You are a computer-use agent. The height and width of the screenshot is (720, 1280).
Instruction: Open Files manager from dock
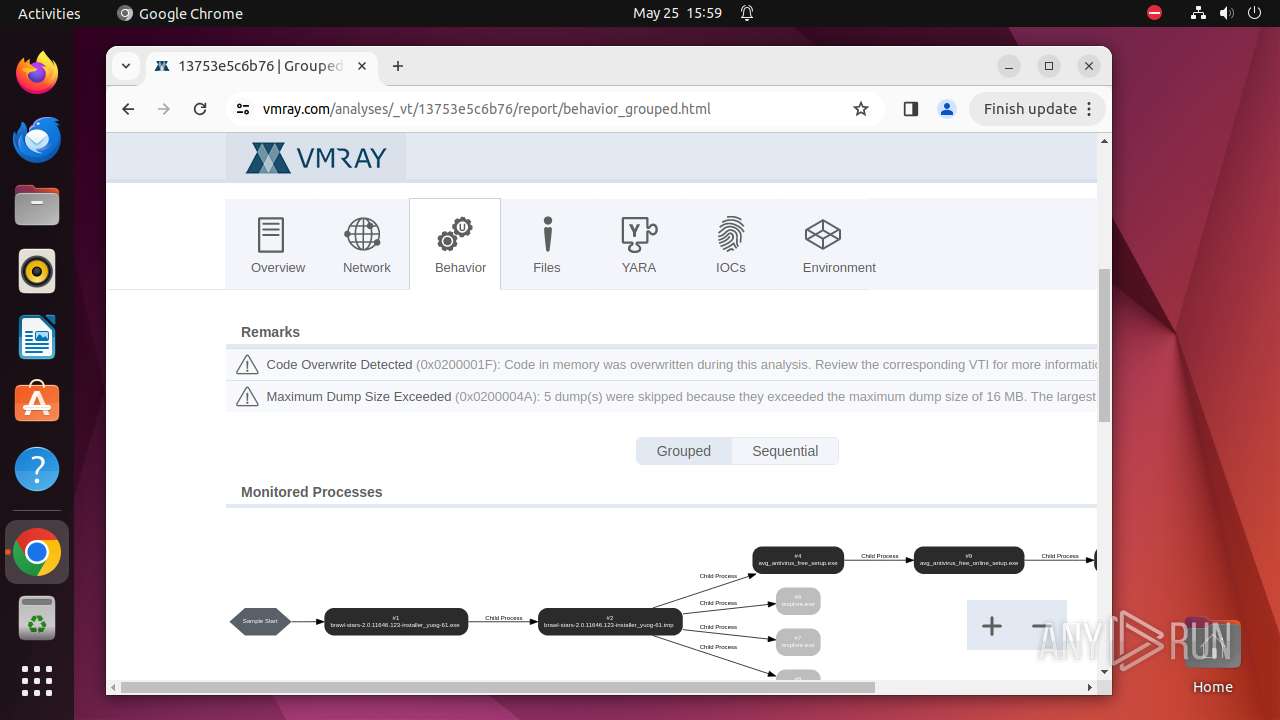click(37, 205)
